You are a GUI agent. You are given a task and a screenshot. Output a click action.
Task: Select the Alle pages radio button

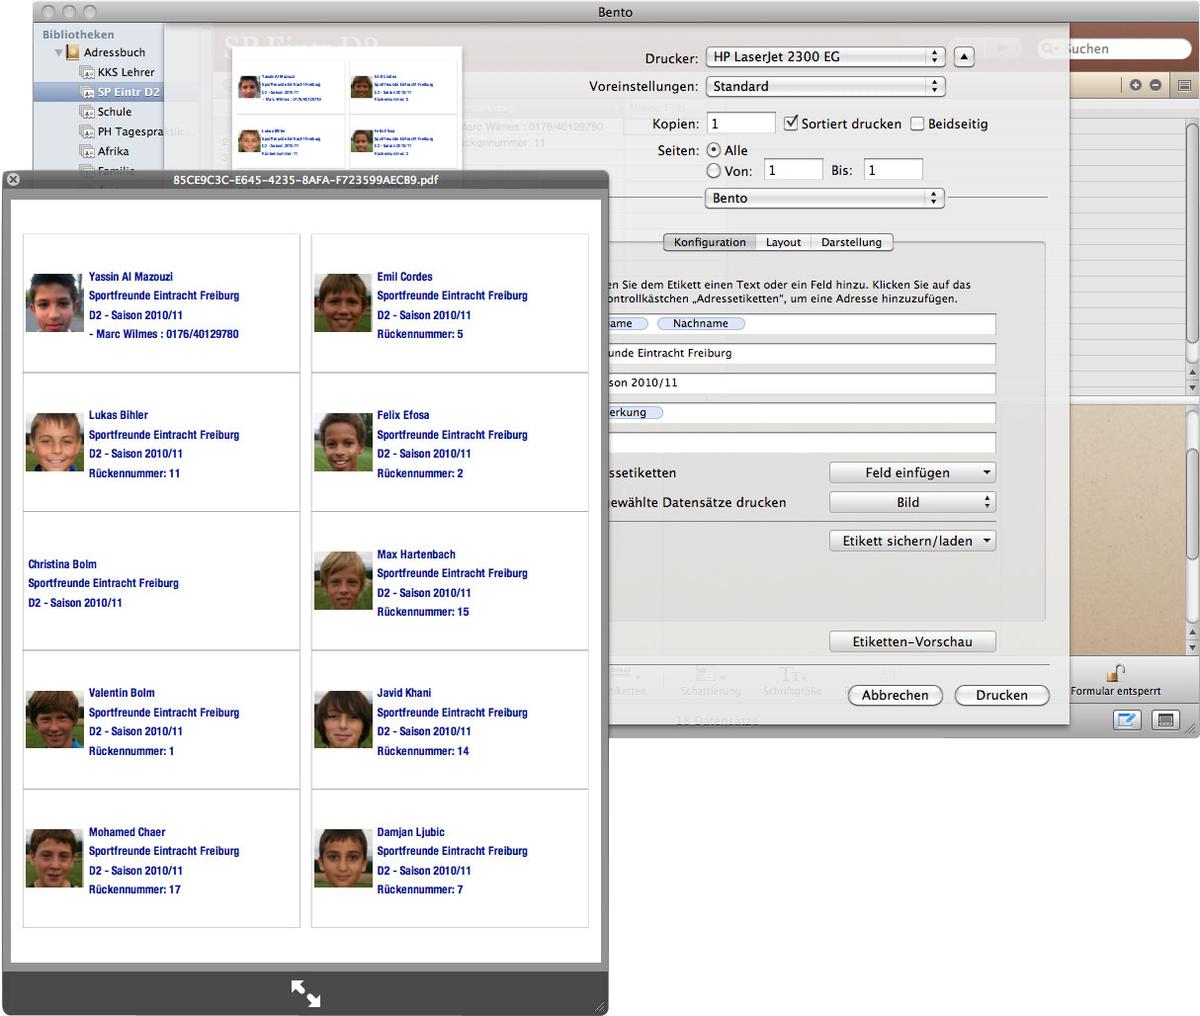tap(714, 150)
